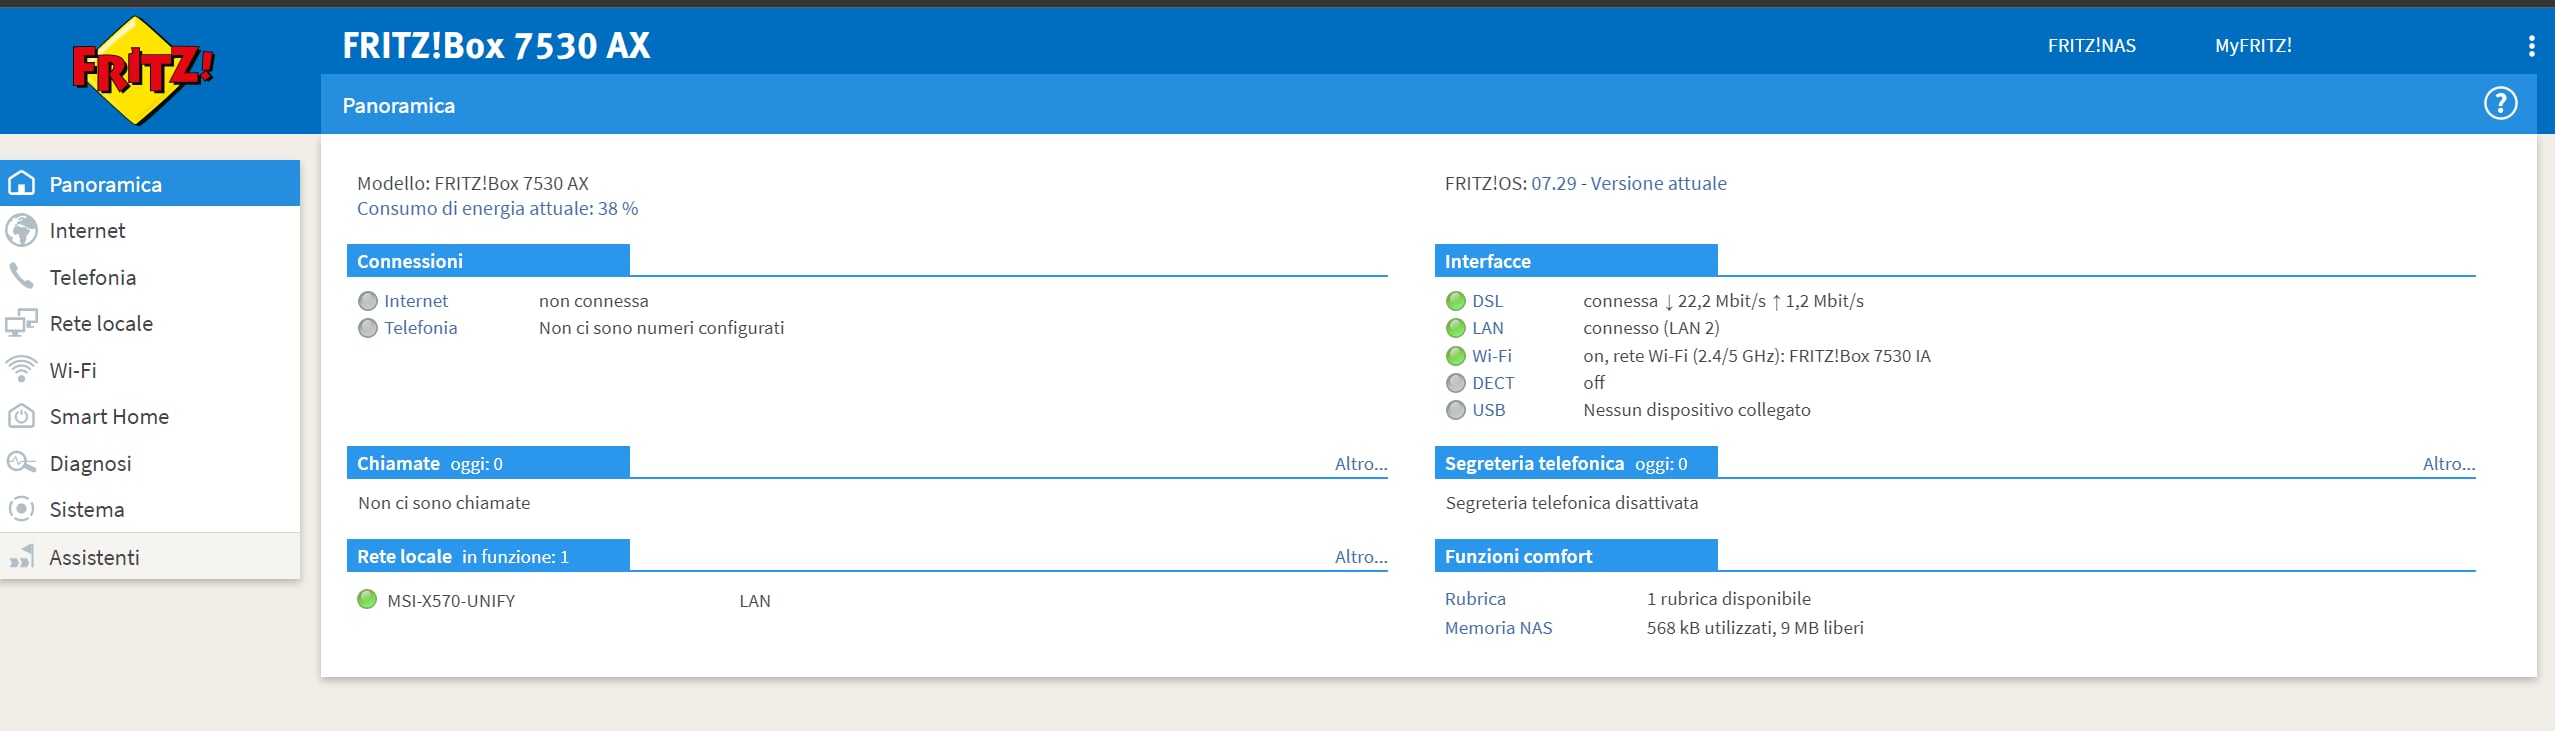Click 'Non ci sono chiamate' text

[x=444, y=503]
